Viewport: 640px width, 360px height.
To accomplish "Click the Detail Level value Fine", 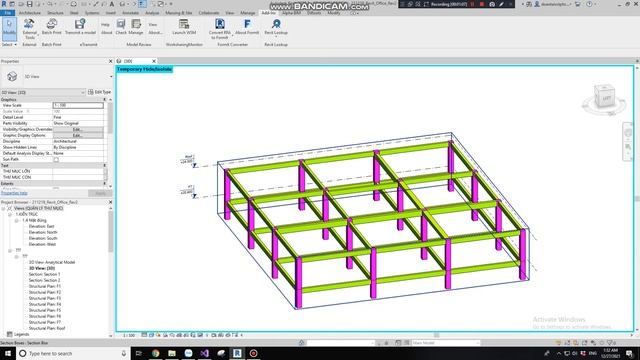I will tap(78, 117).
